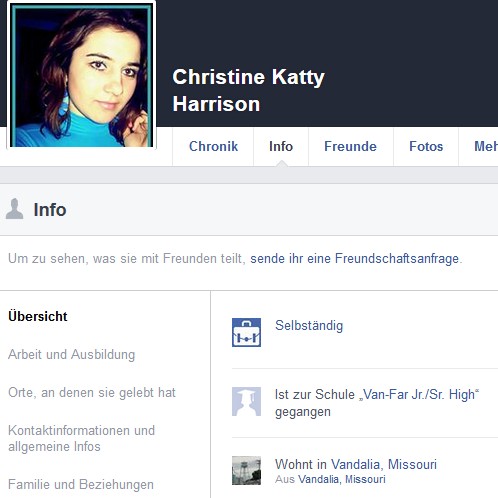Click Vandalia, Missouri in Aus line

coord(342,479)
